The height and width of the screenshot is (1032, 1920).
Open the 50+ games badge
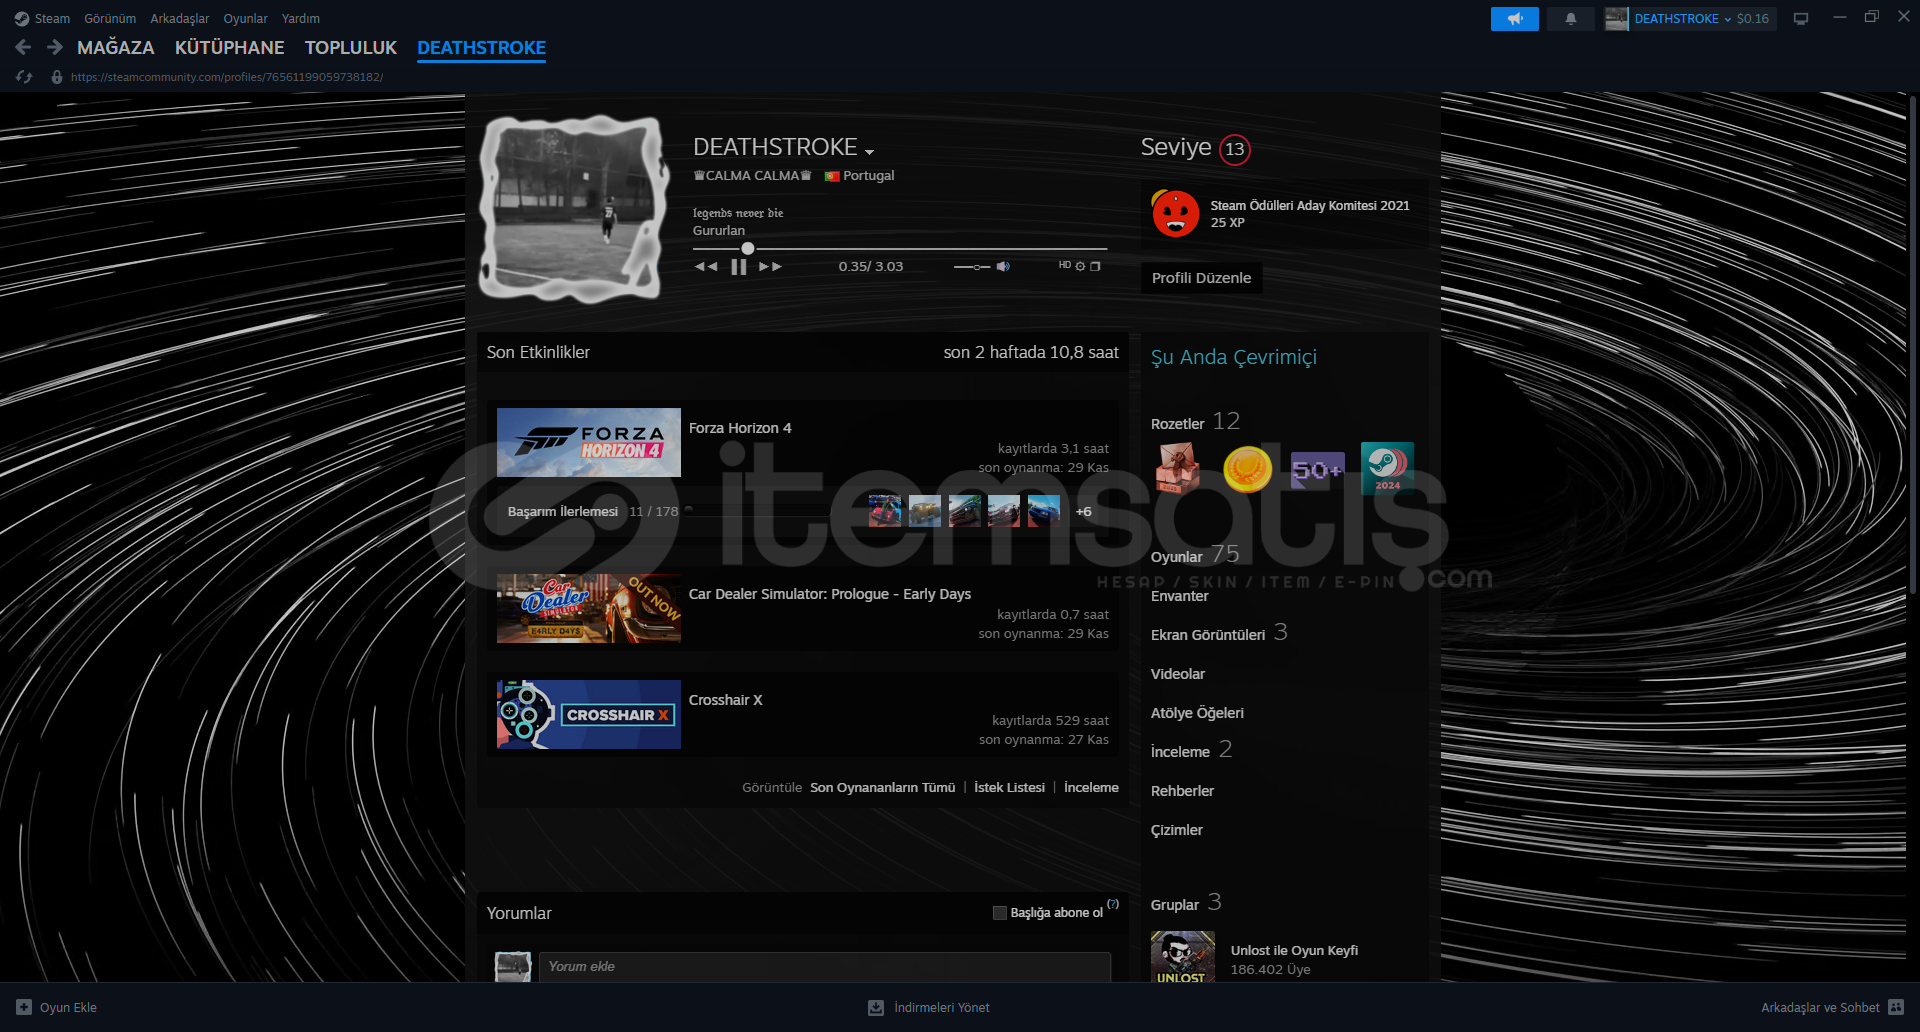[1317, 469]
